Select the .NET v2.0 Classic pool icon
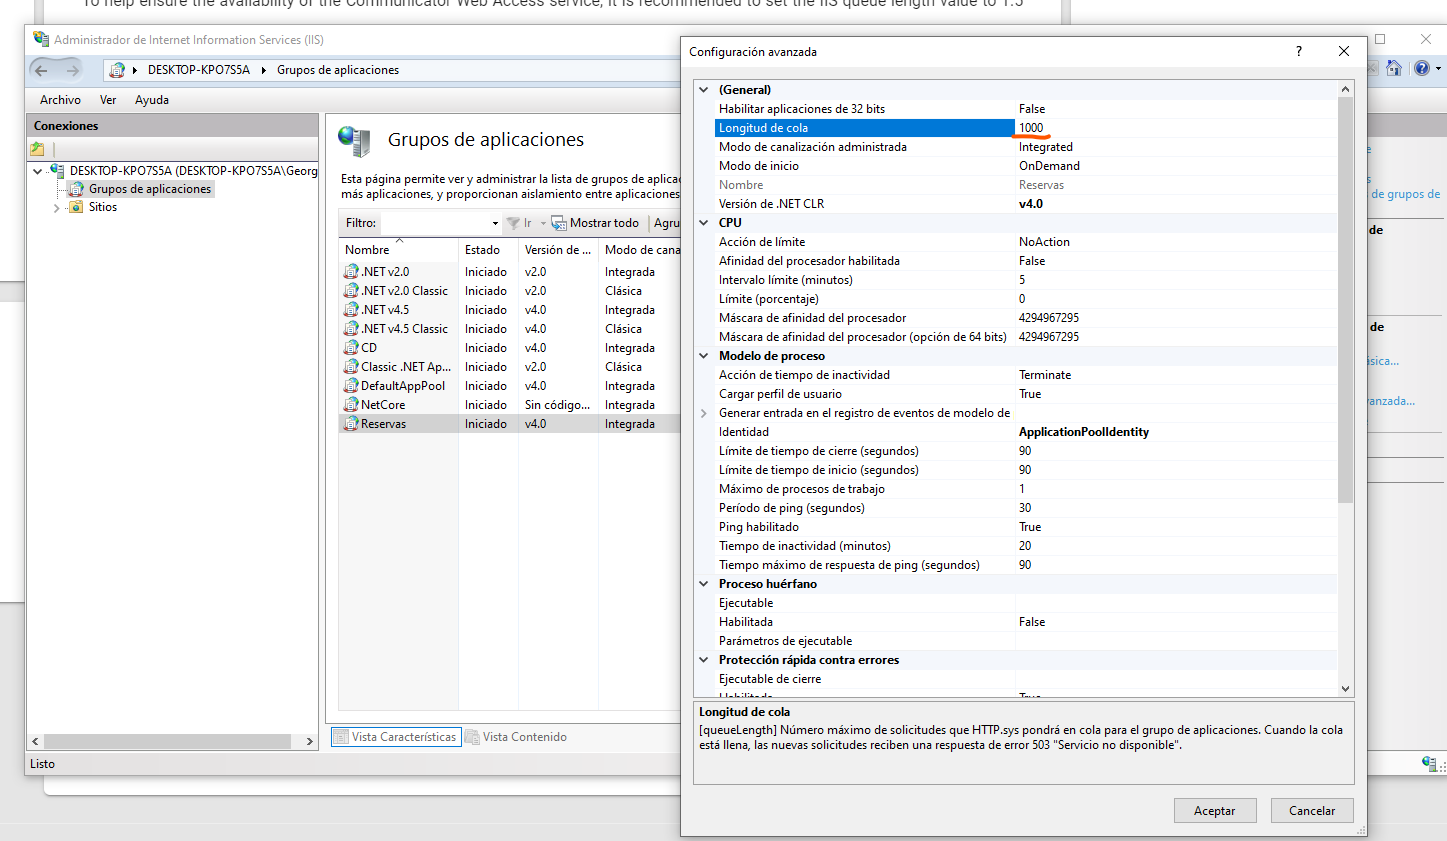 pyautogui.click(x=351, y=291)
